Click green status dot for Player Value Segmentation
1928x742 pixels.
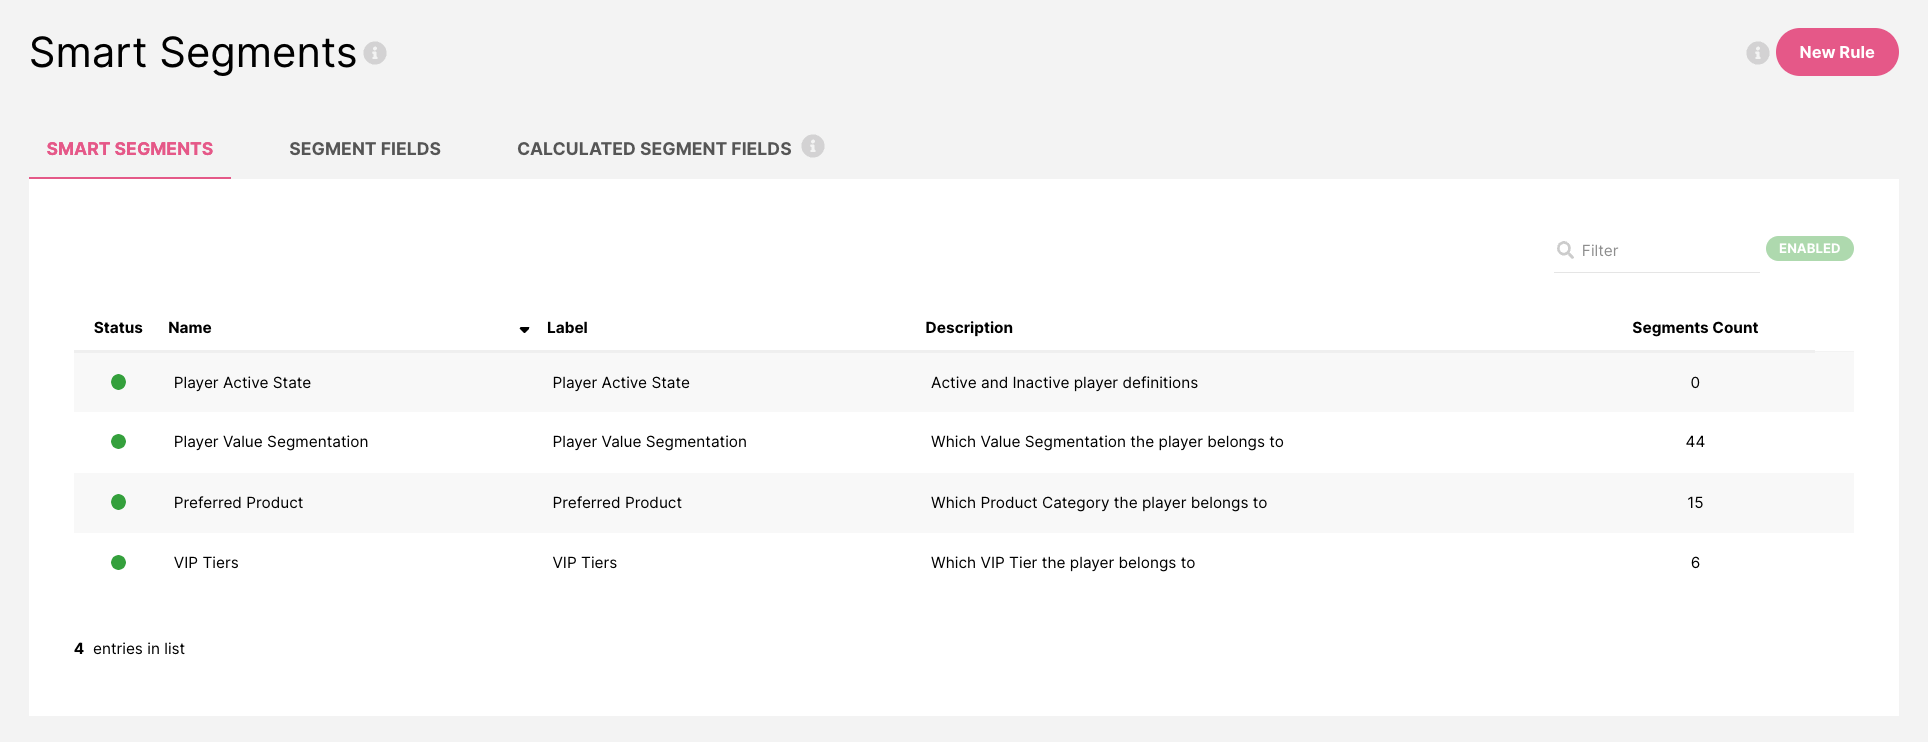pyautogui.click(x=118, y=441)
